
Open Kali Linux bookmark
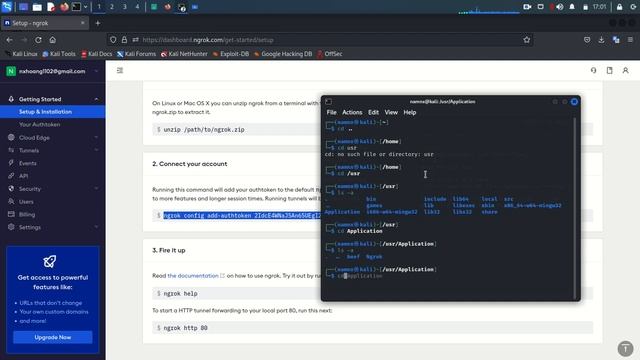21,54
